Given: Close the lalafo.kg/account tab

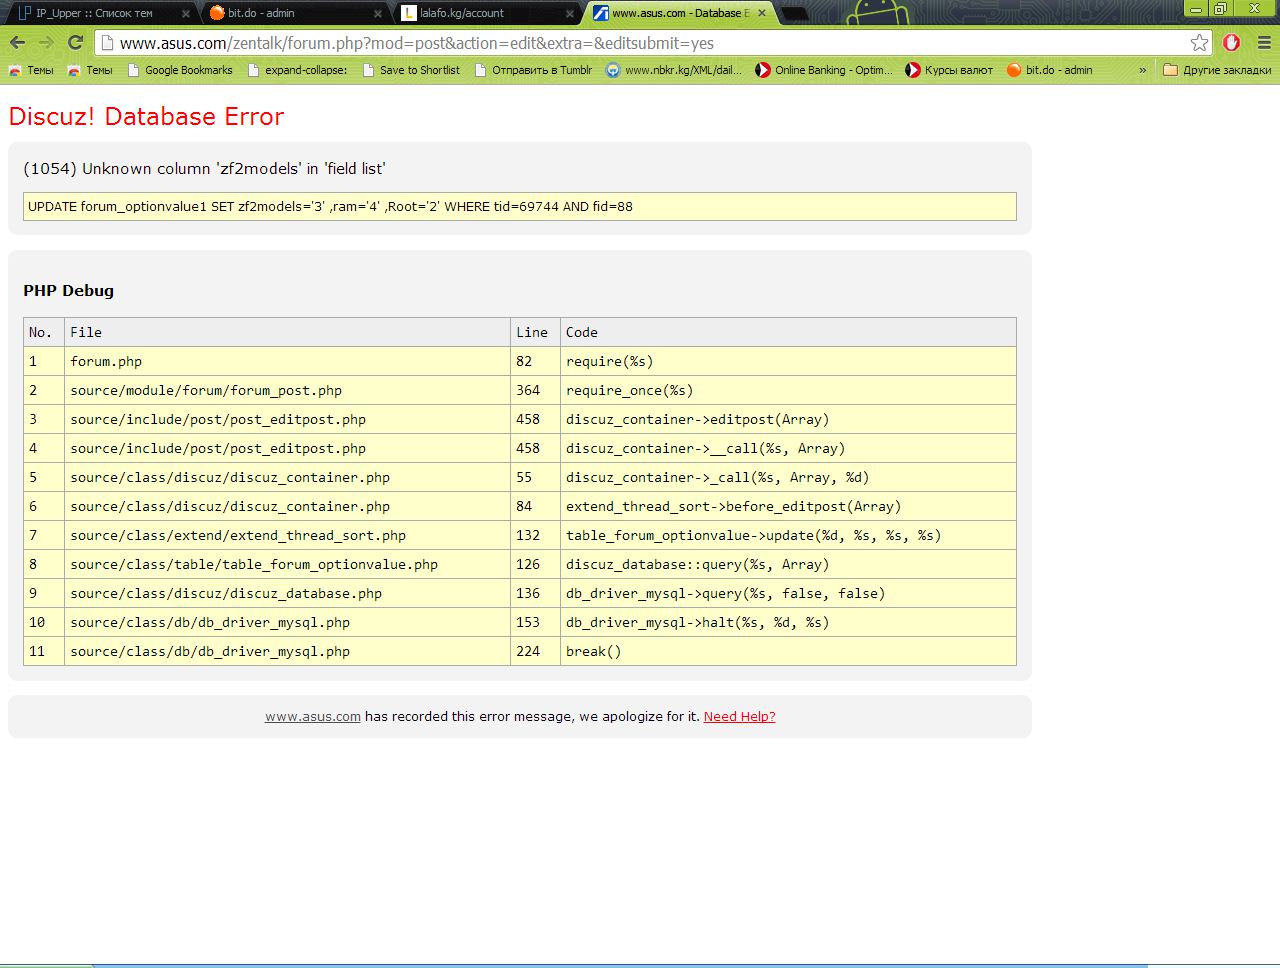Looking at the screenshot, I should tap(569, 14).
